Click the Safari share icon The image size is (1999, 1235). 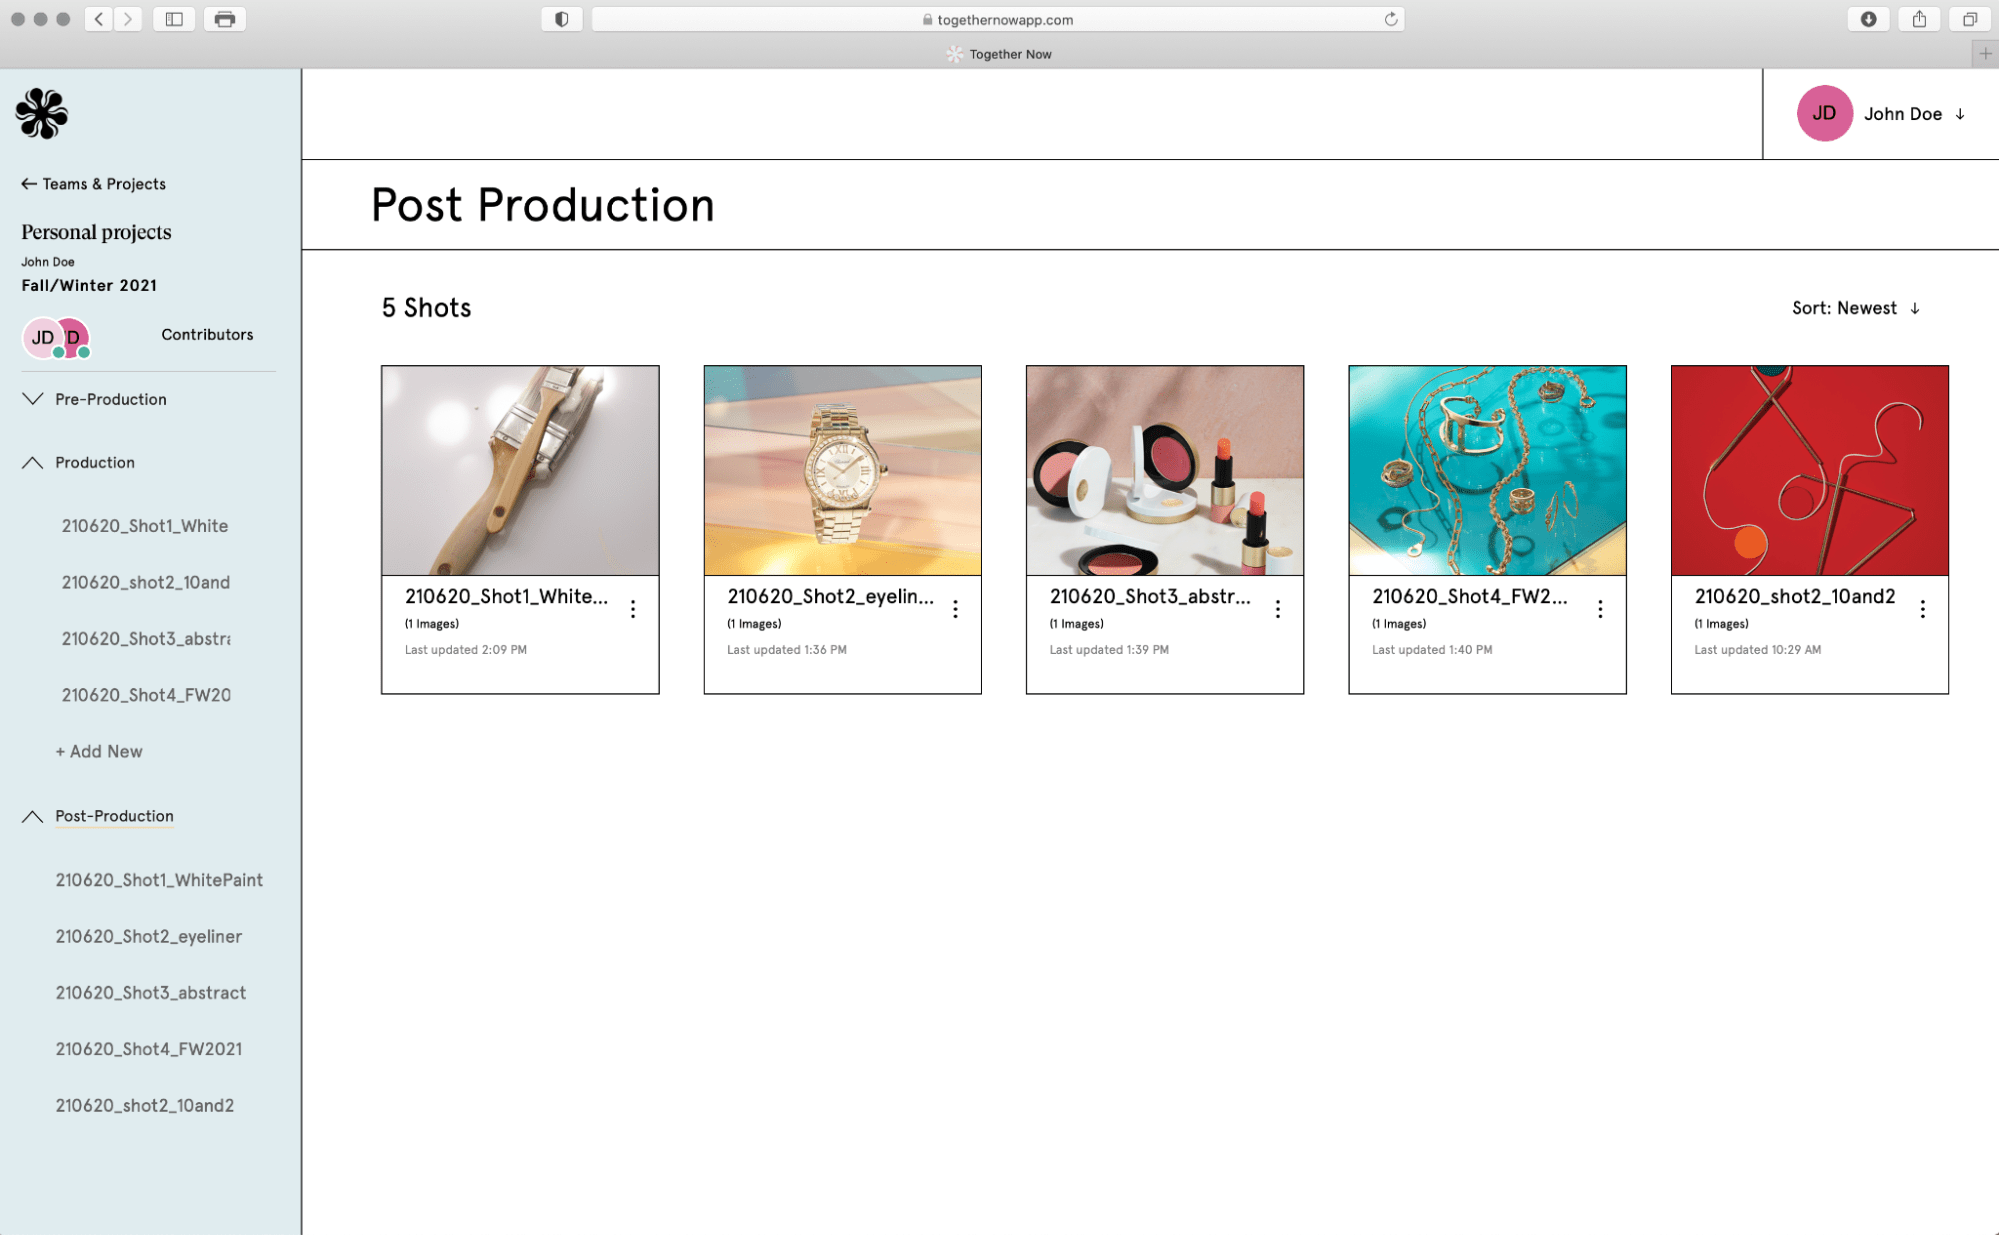1919,19
